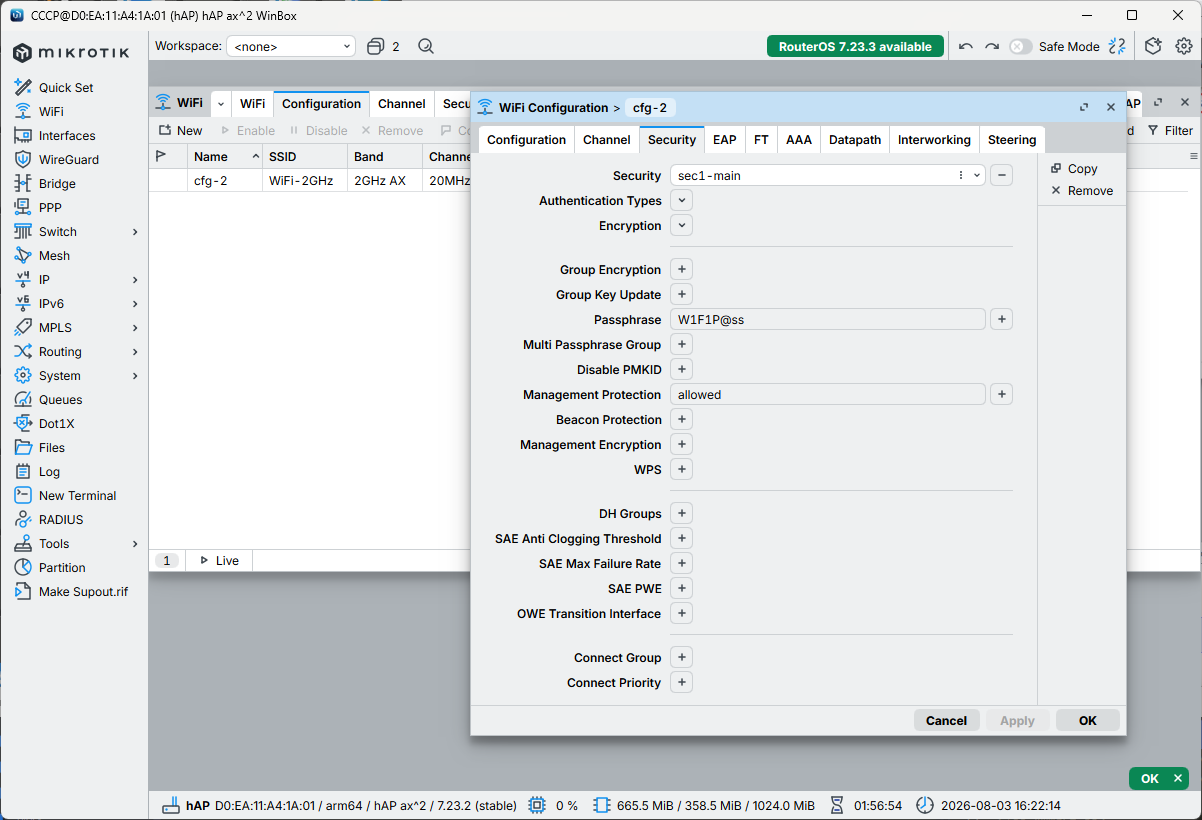1202x820 pixels.
Task: Switch to the FT tab
Action: pyautogui.click(x=761, y=140)
